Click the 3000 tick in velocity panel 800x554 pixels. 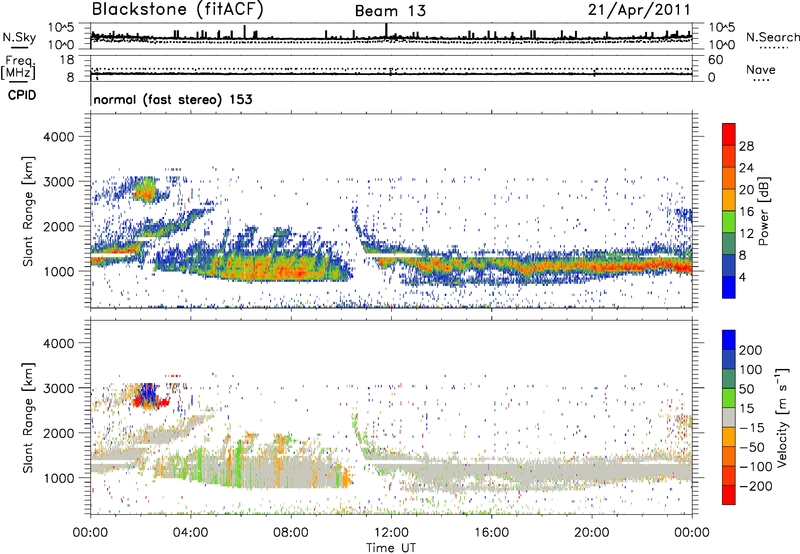click(x=58, y=388)
